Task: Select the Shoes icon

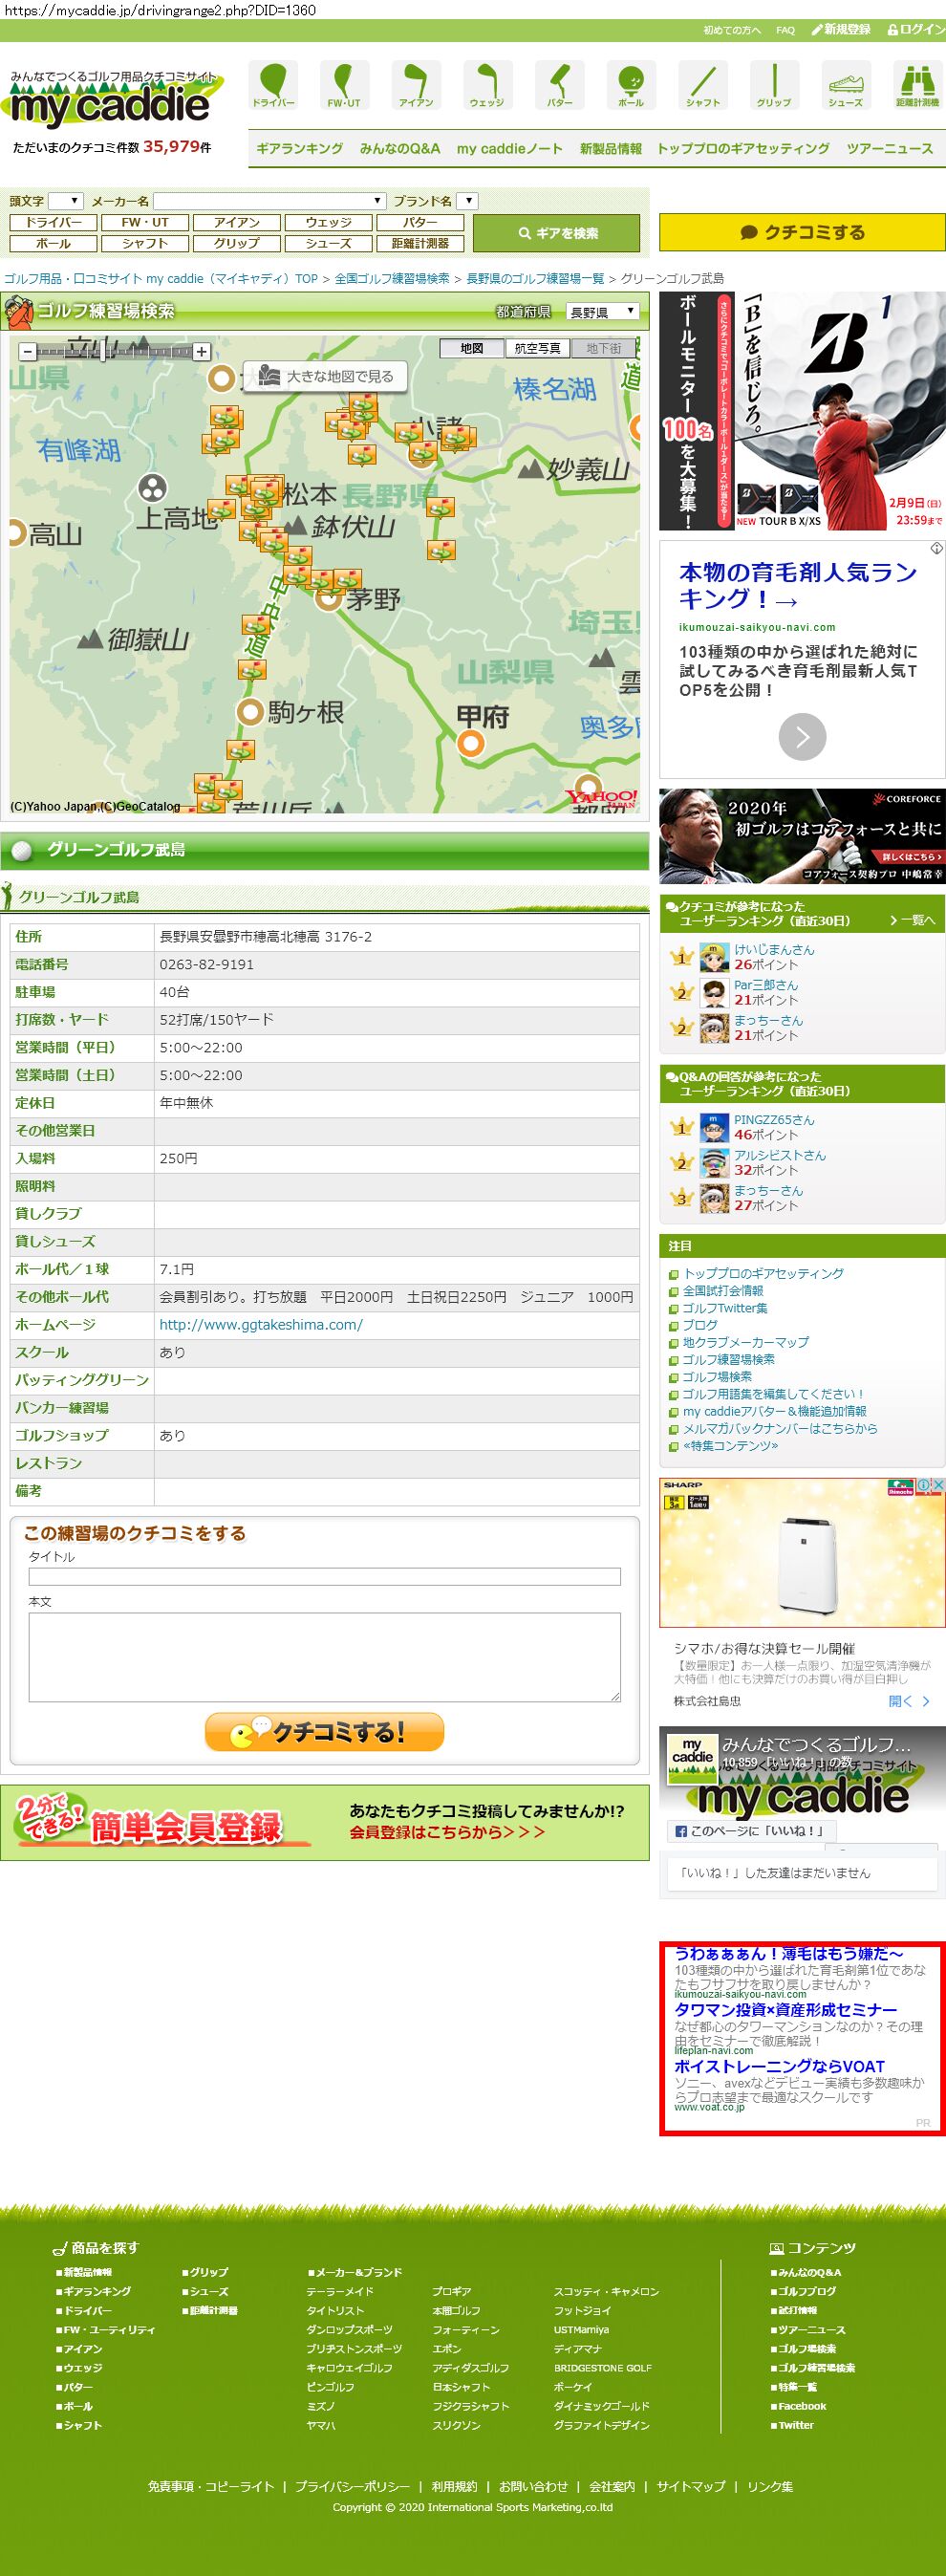Action: click(845, 84)
